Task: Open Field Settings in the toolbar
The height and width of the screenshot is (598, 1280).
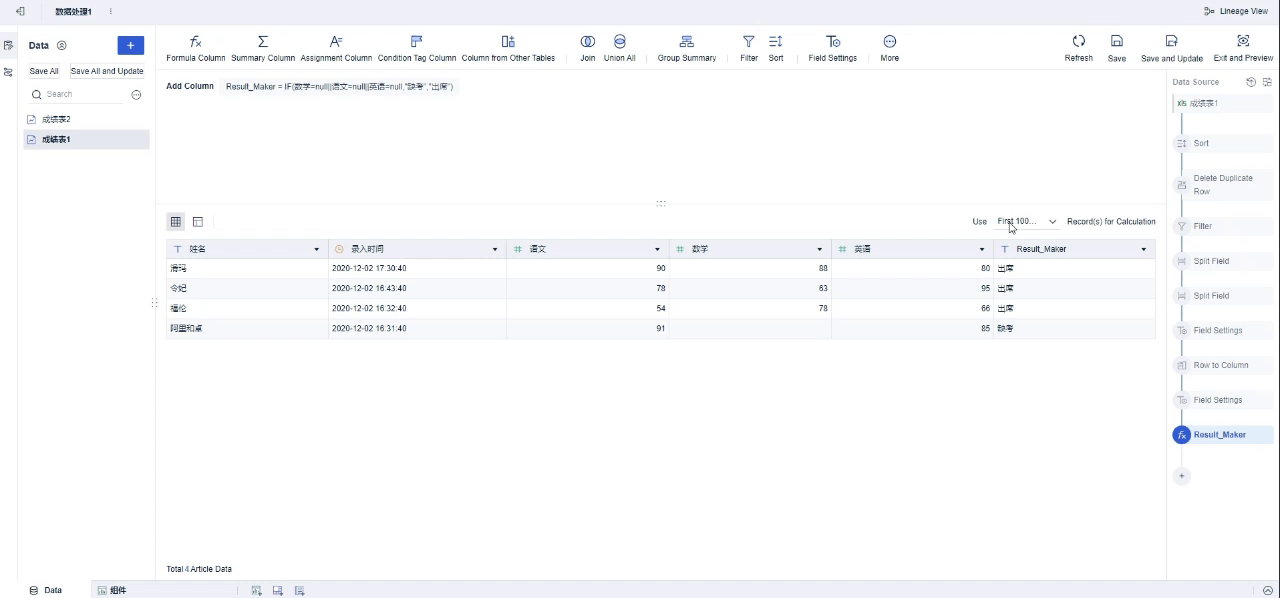Action: [x=833, y=48]
